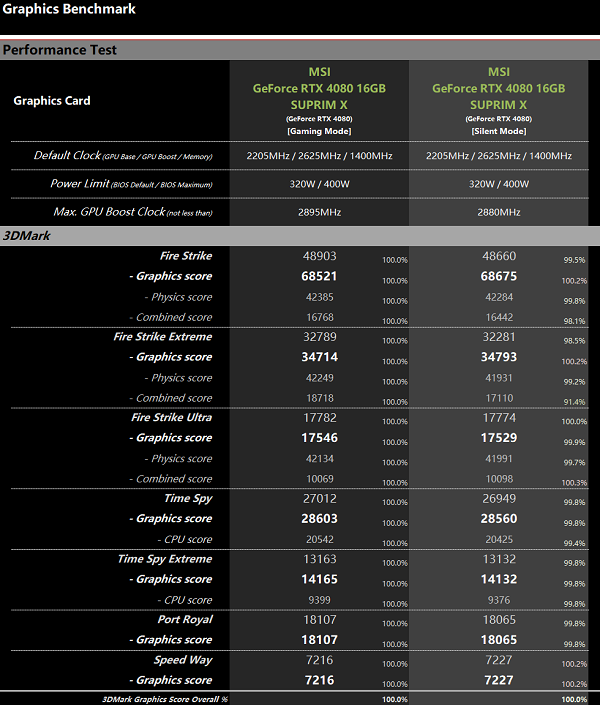Click the Fire Strike Ultra row label
The image size is (600, 705).
(x=171, y=418)
